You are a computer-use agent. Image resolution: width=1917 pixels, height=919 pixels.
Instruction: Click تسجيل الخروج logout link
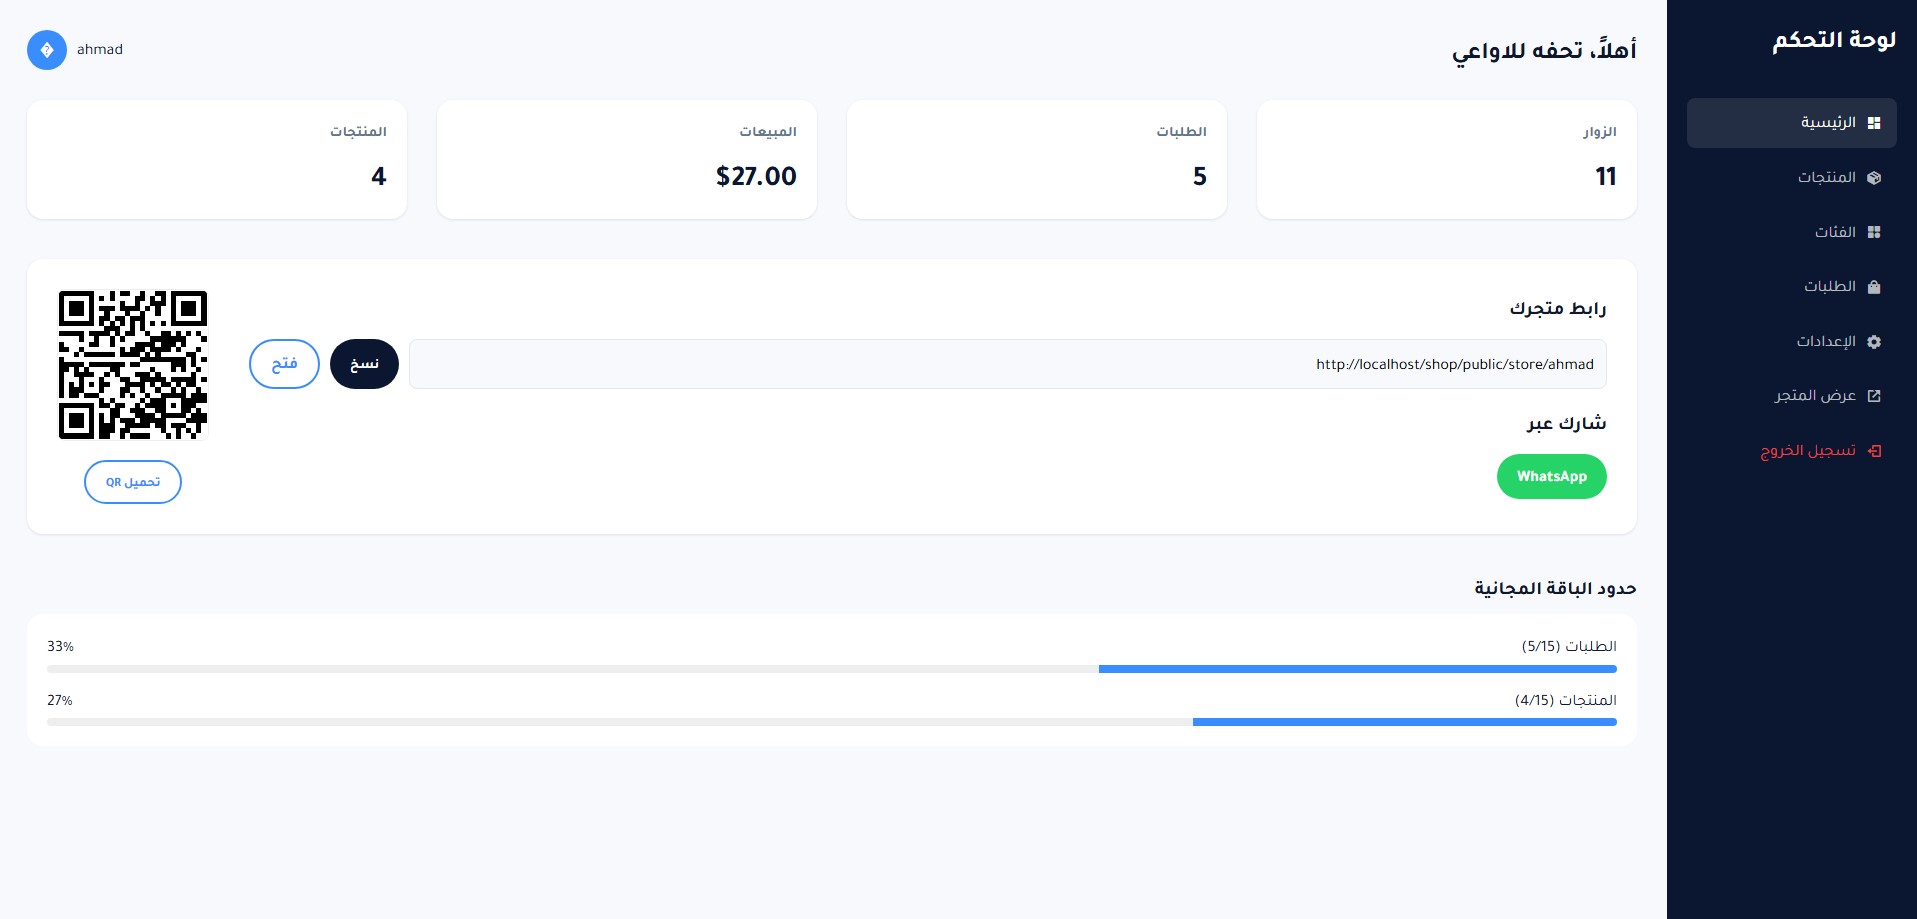point(1808,451)
